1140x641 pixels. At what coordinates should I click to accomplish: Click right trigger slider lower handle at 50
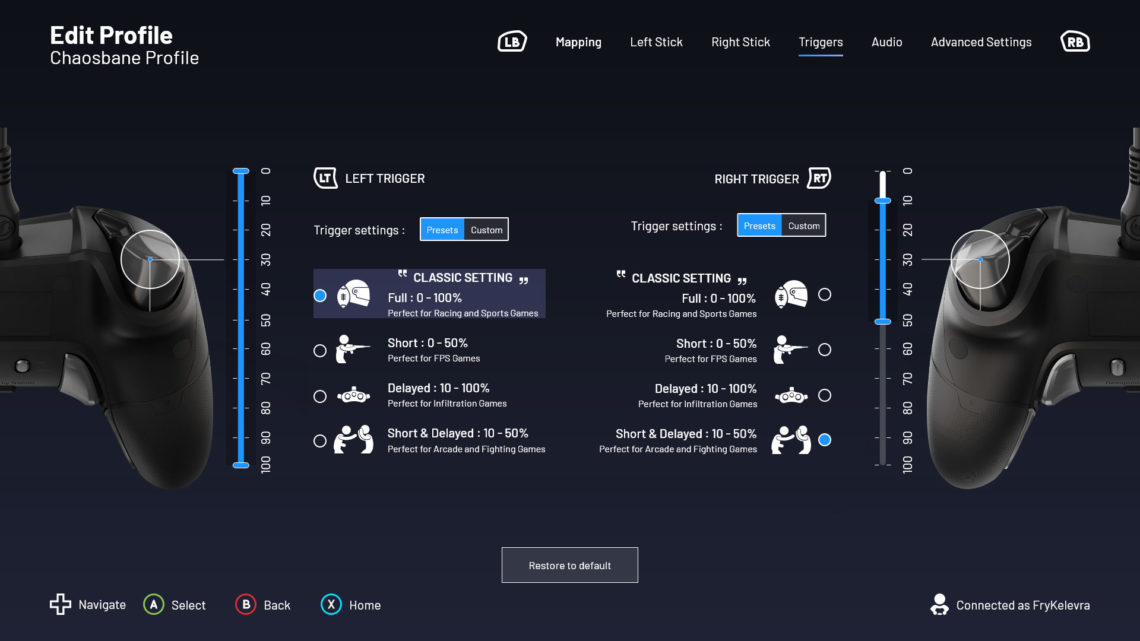pos(883,321)
